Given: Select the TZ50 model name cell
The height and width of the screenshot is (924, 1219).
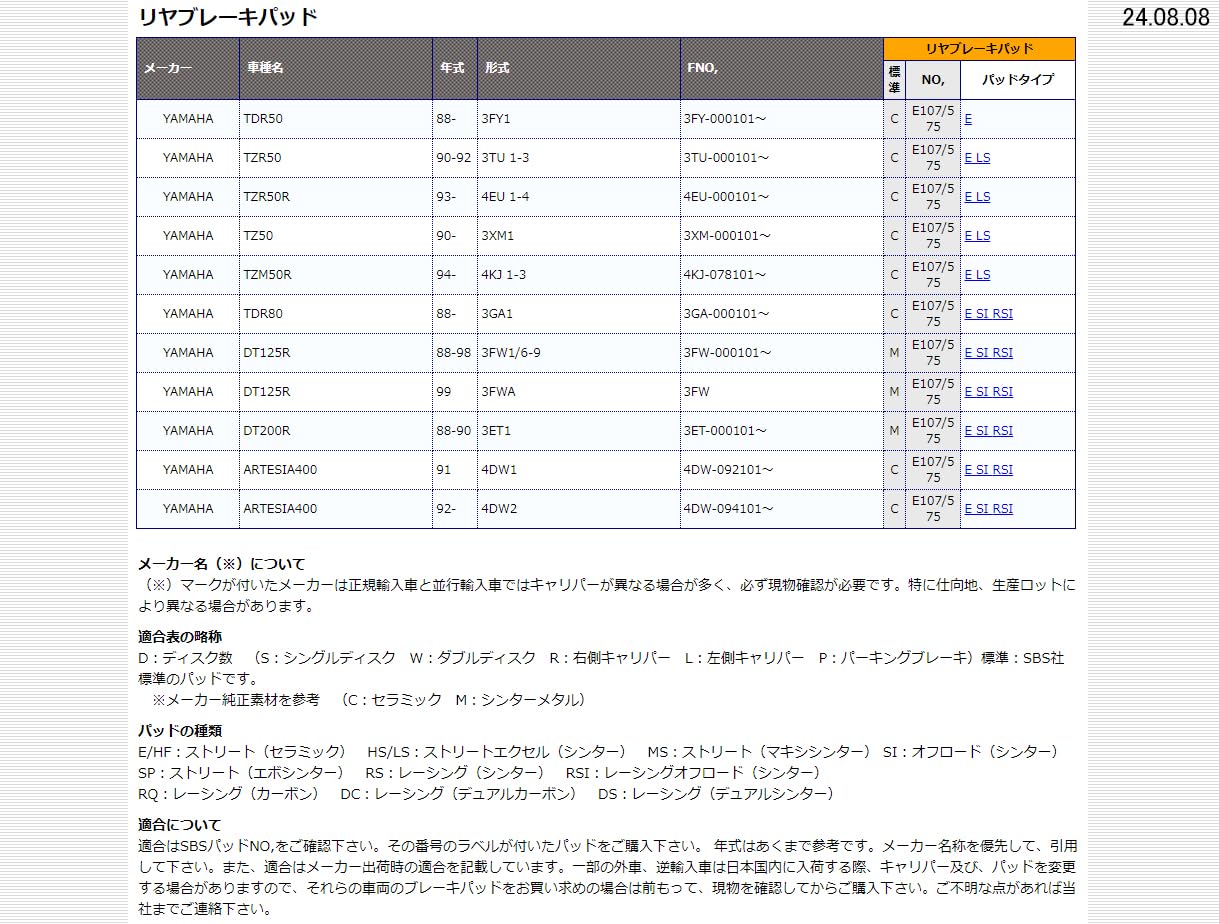Looking at the screenshot, I should [x=336, y=235].
